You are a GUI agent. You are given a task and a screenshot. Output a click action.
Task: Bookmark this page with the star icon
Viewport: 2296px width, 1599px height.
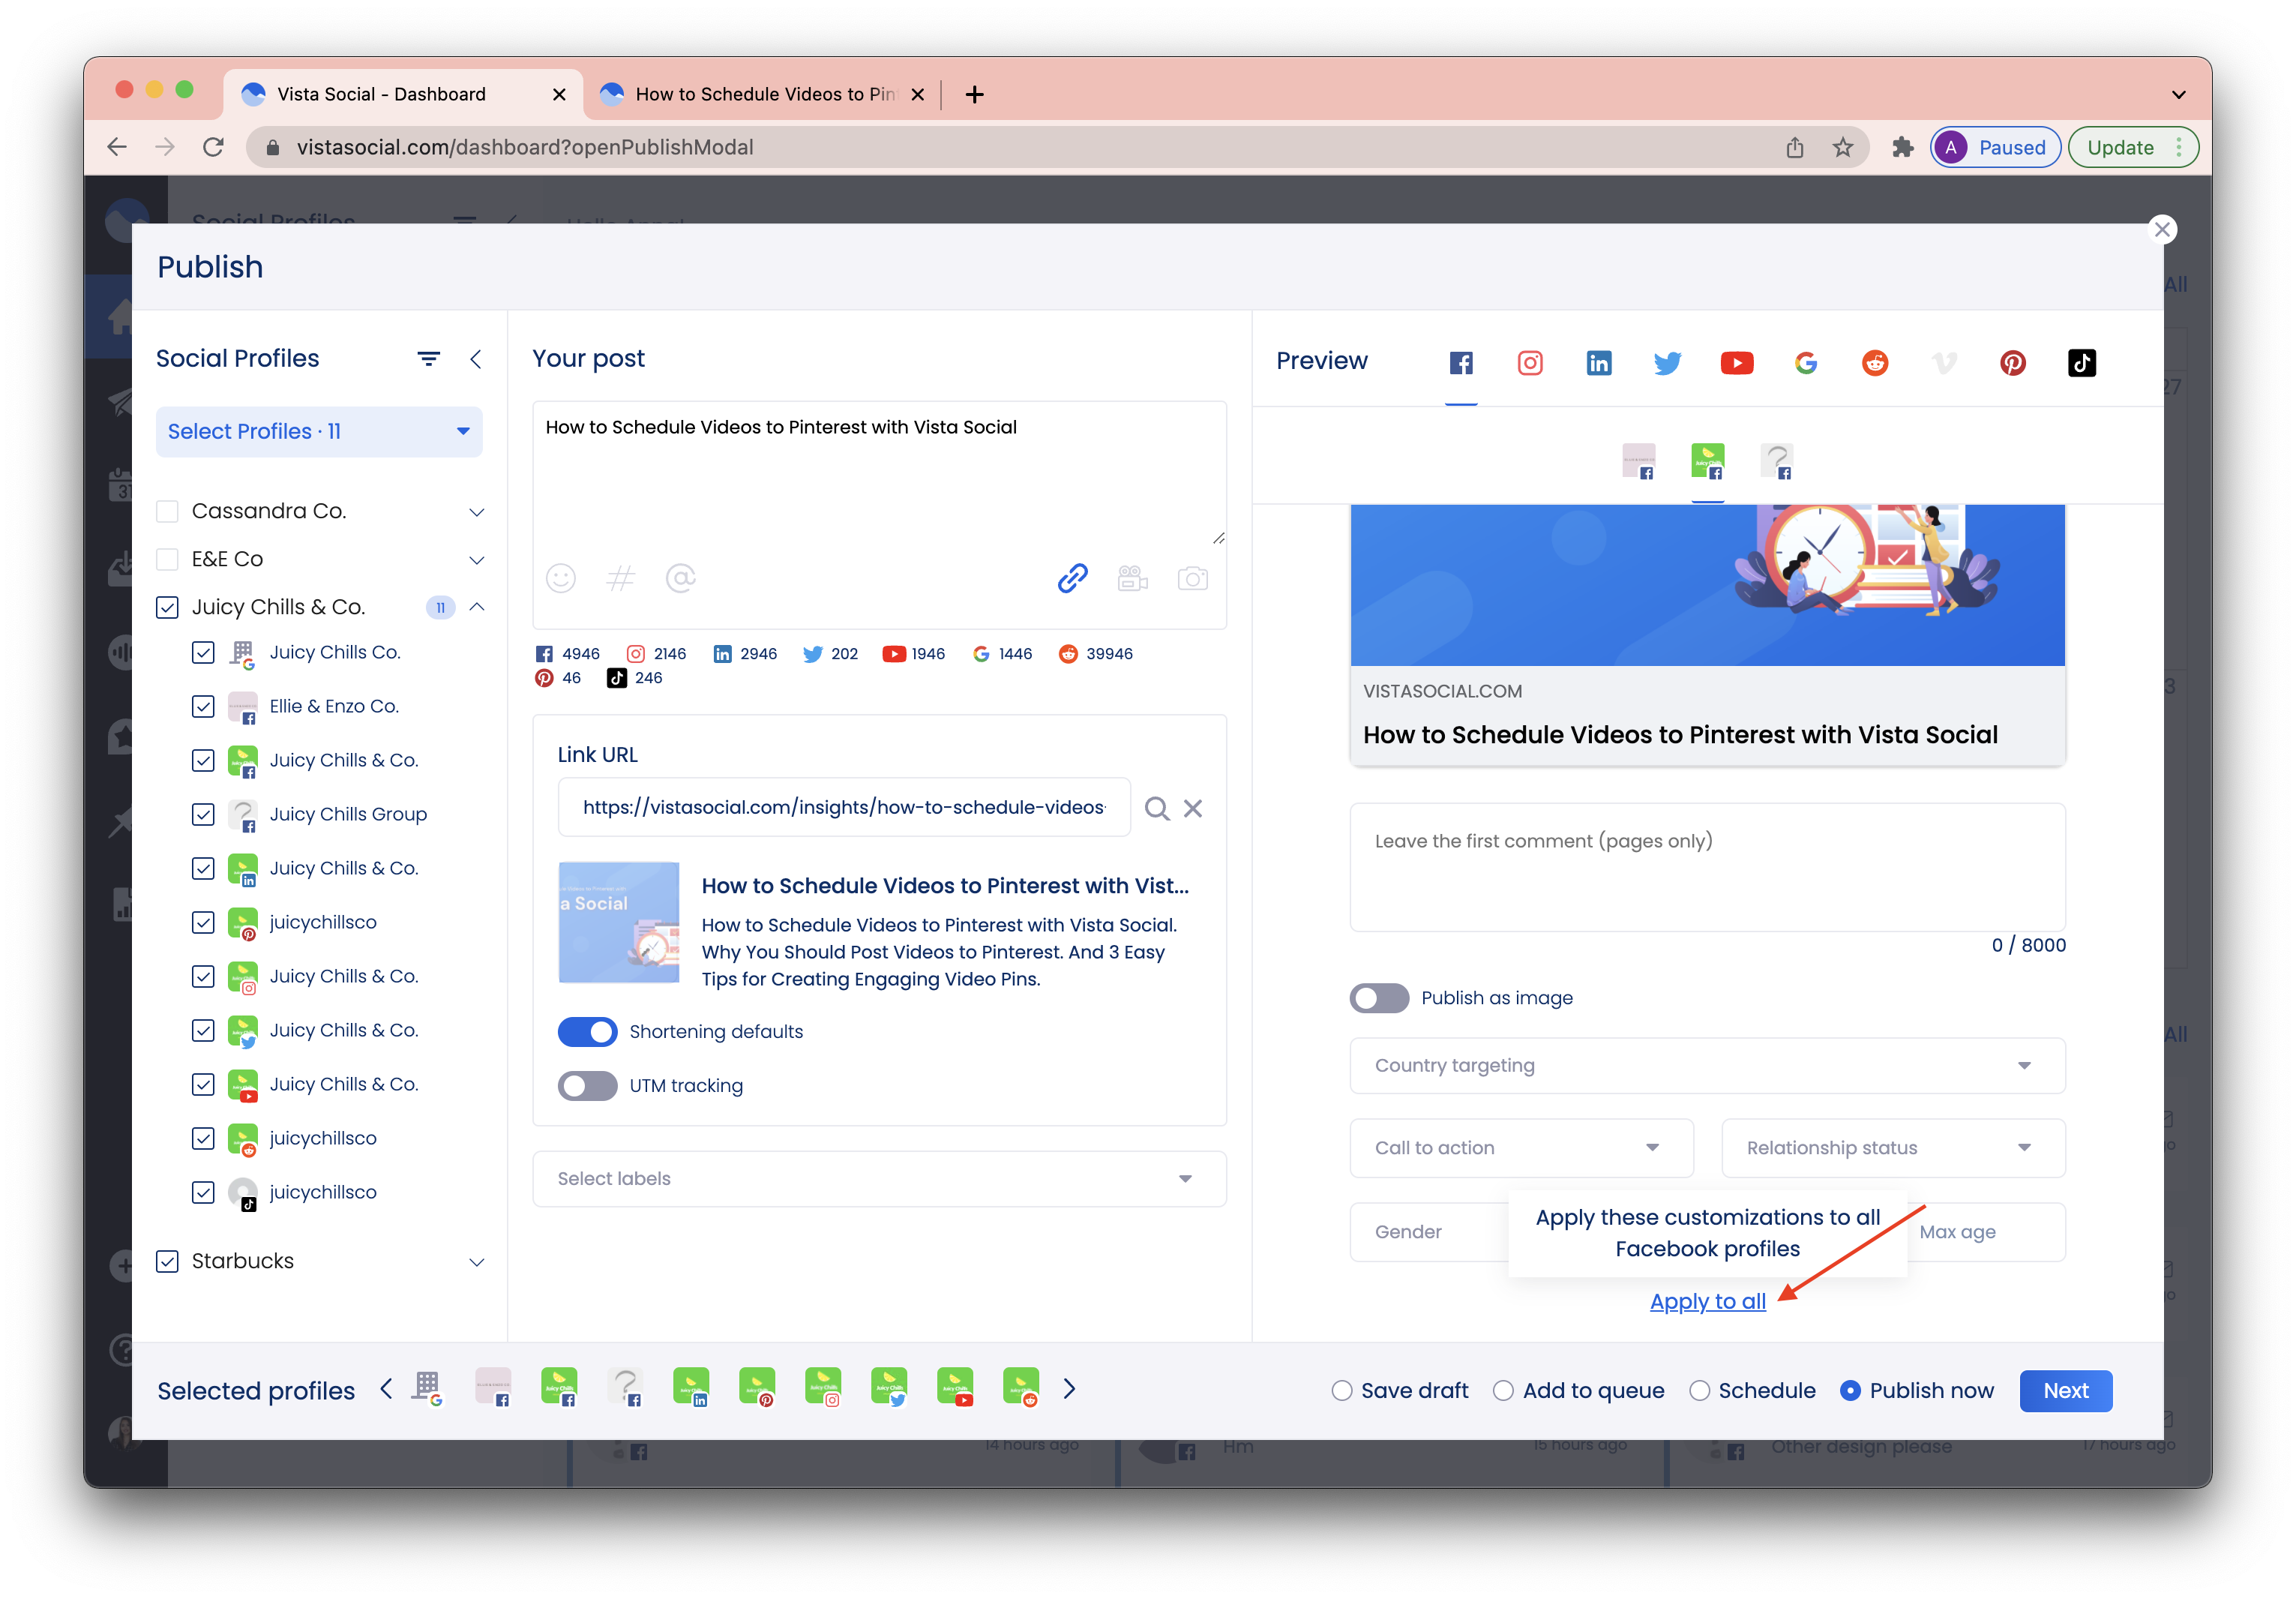[1842, 148]
